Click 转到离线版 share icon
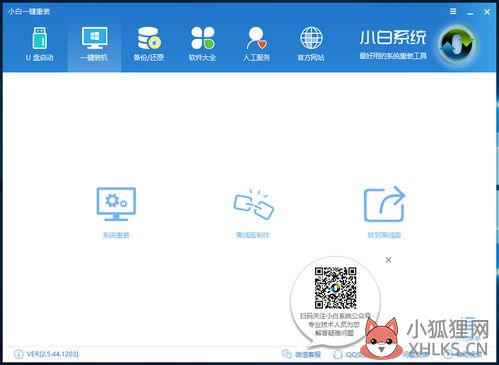The width and height of the screenshot is (499, 365). [x=384, y=204]
